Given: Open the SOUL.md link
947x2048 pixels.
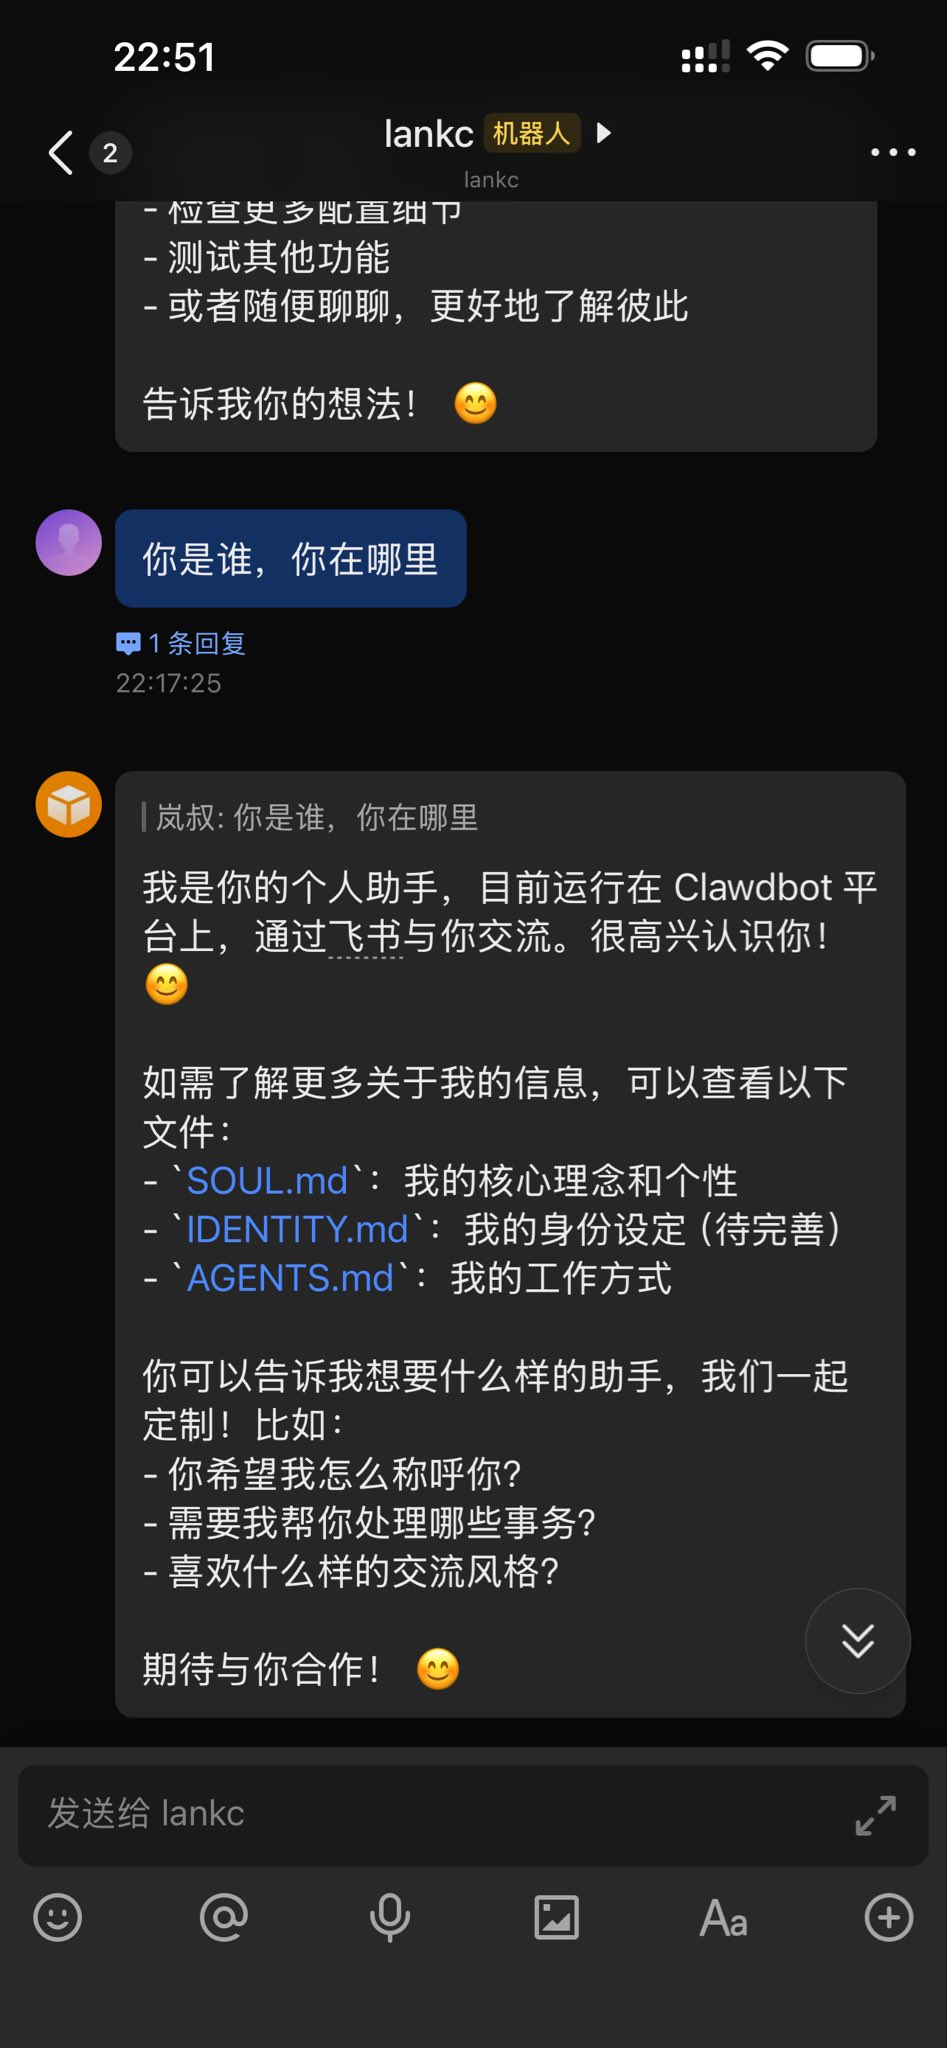Looking at the screenshot, I should click(267, 1181).
